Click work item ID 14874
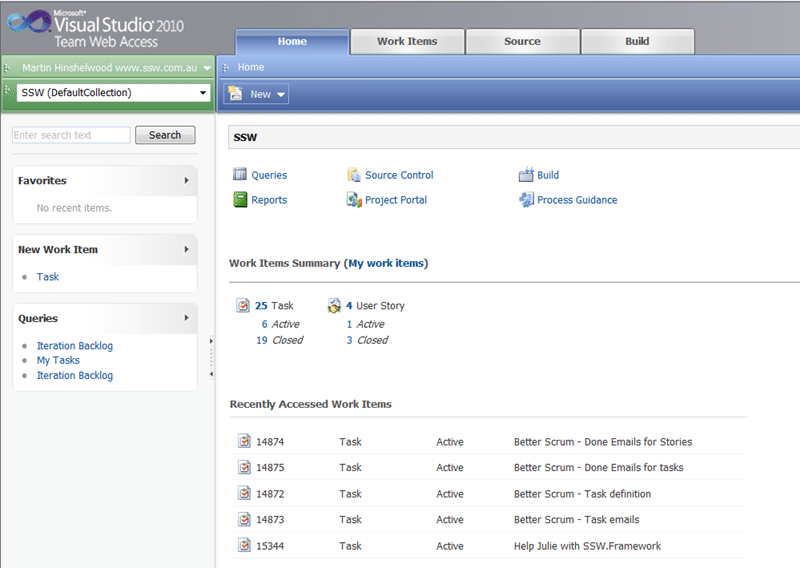Viewport: 800px width, 568px height. [x=270, y=442]
